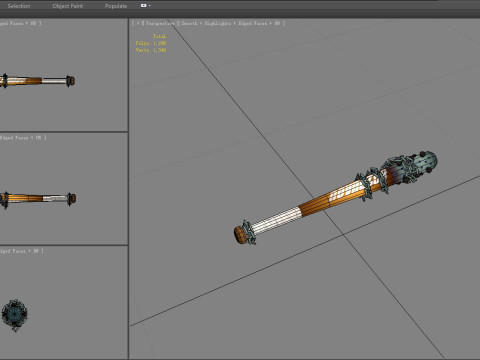Click the Verts count statistic
This screenshot has height=360, width=480.
coord(151,50)
